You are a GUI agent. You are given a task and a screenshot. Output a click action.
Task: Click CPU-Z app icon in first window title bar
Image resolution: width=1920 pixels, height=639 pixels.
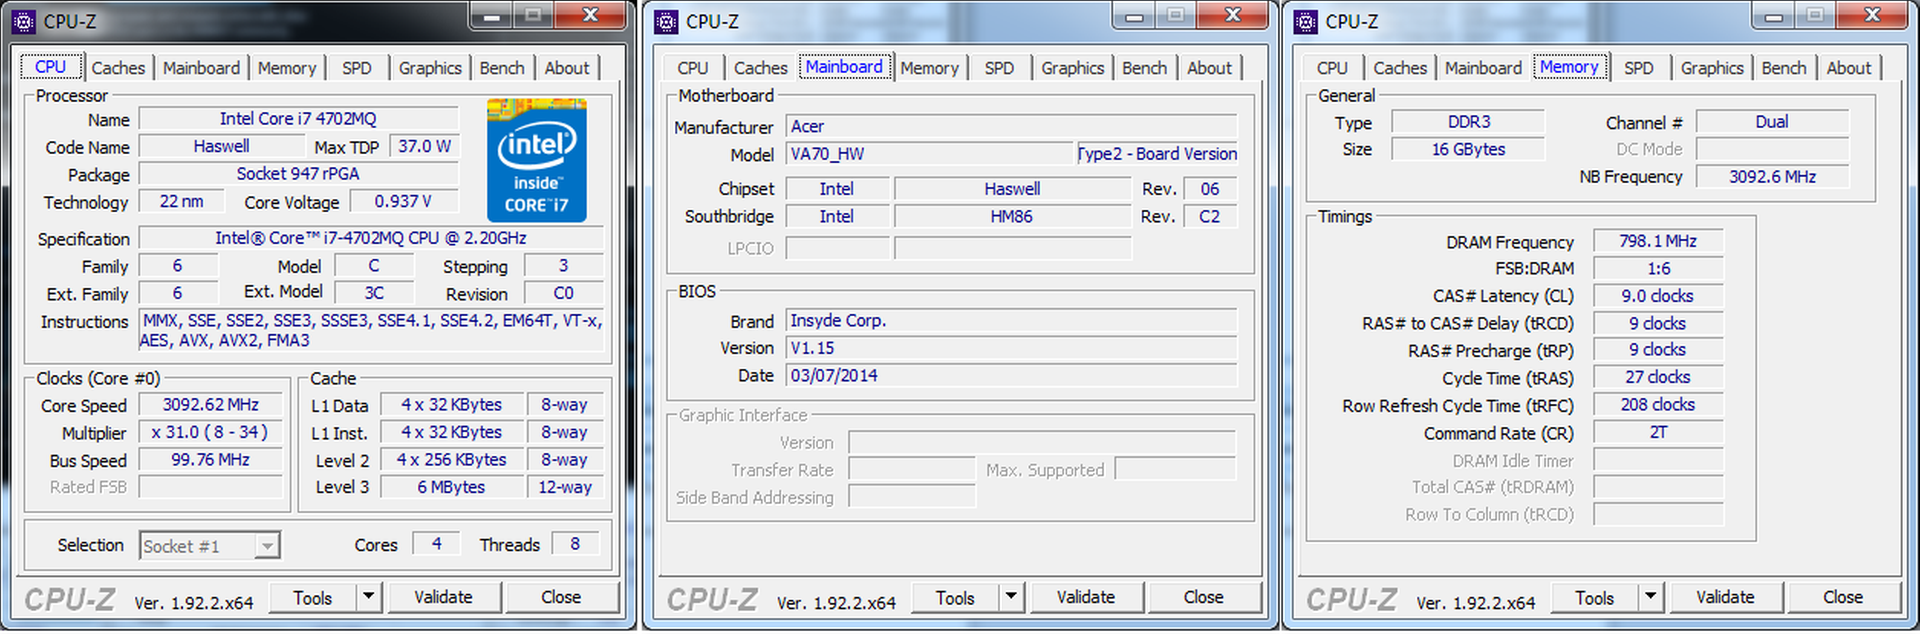pyautogui.click(x=23, y=21)
